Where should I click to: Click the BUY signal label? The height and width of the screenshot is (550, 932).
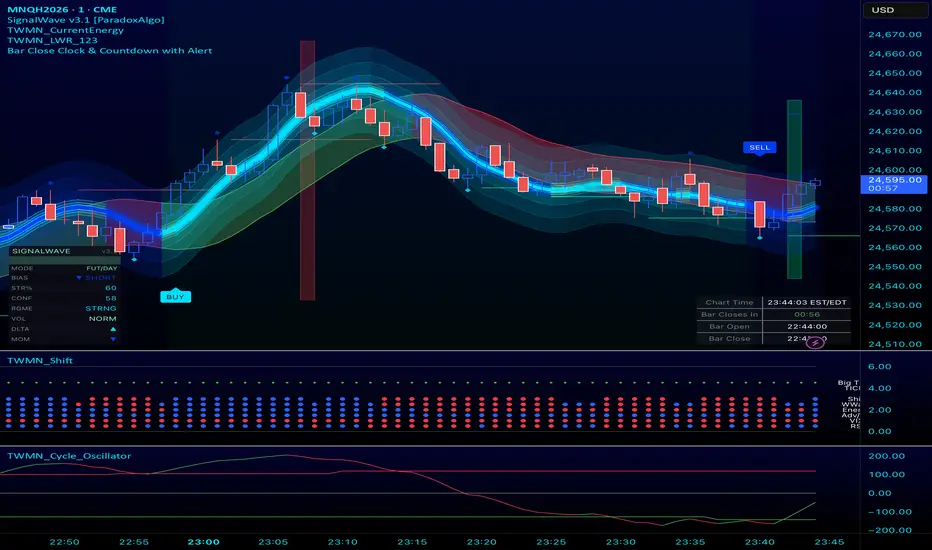point(175,297)
